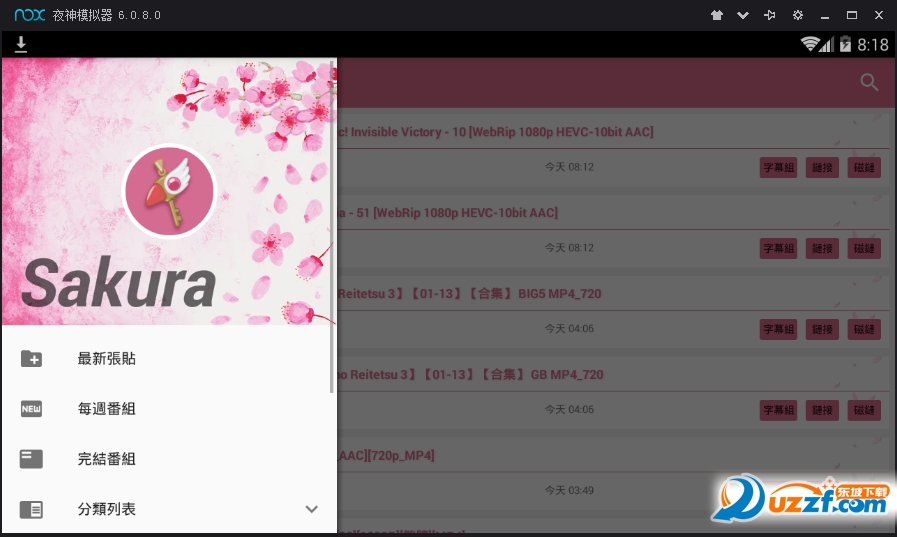Click the Nox pin window icon

point(770,15)
